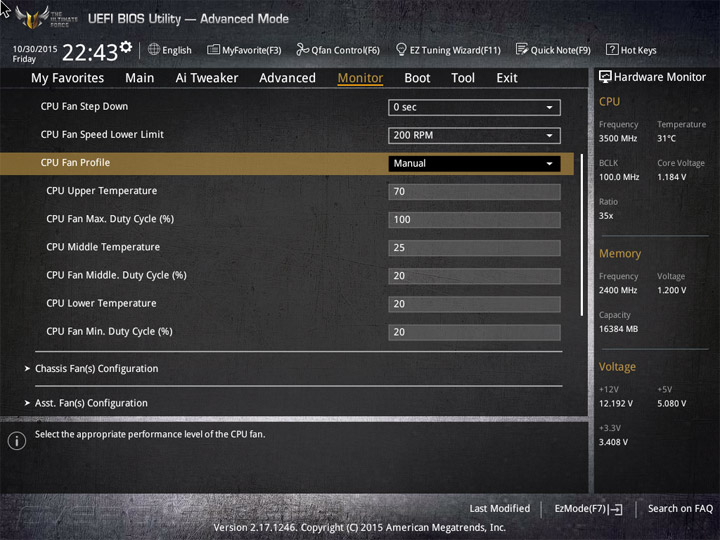
Task: Click the Quick Note notepad icon
Action: click(x=522, y=49)
